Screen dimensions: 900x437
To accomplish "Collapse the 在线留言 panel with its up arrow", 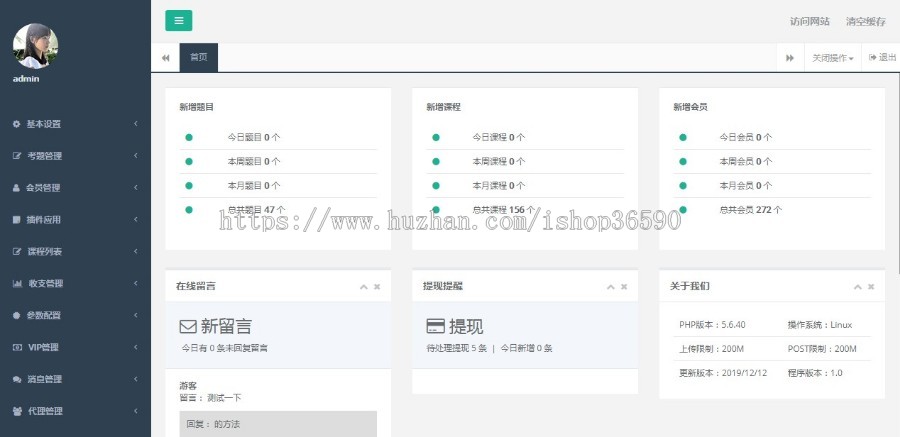I will point(363,287).
